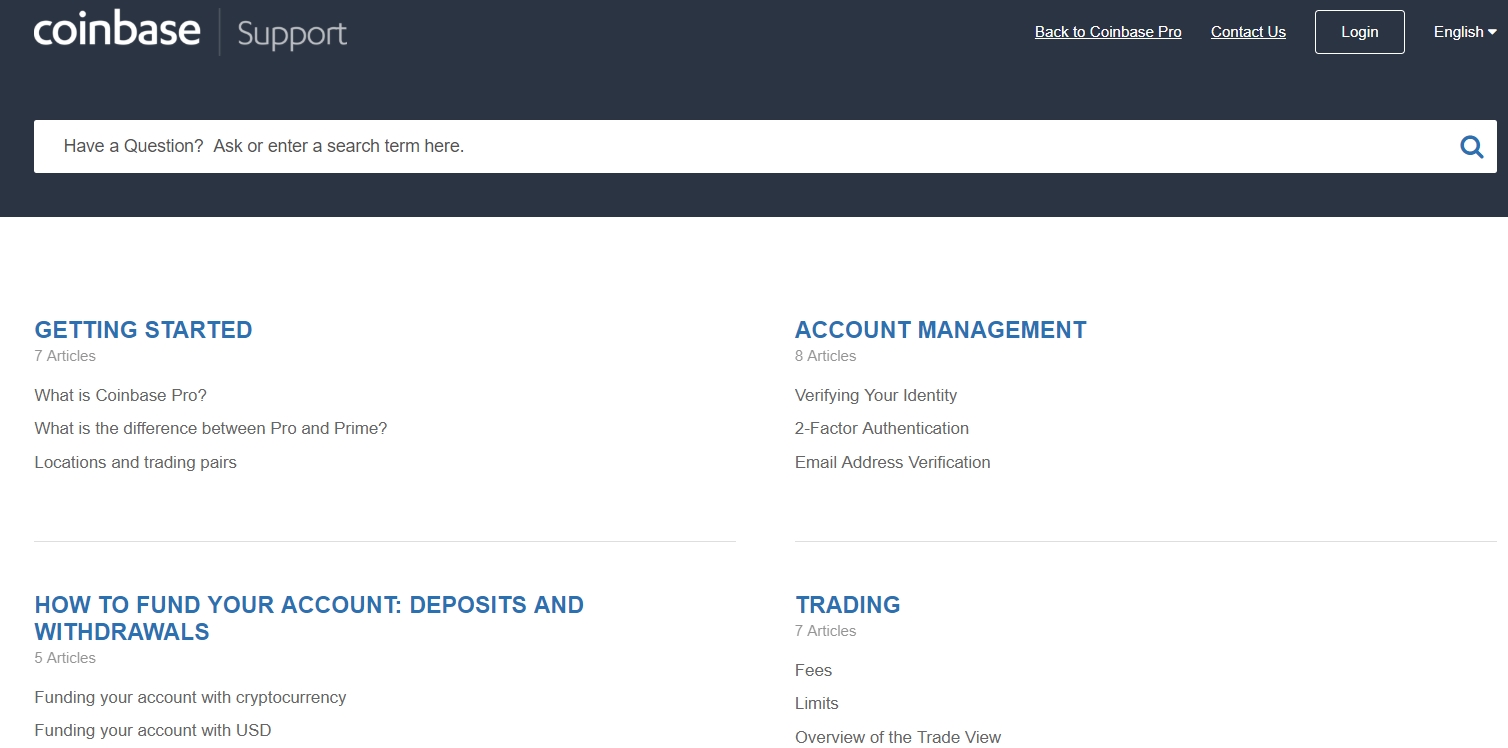Image resolution: width=1508 pixels, height=748 pixels.
Task: Go back to Coinbase Pro
Action: click(1108, 32)
